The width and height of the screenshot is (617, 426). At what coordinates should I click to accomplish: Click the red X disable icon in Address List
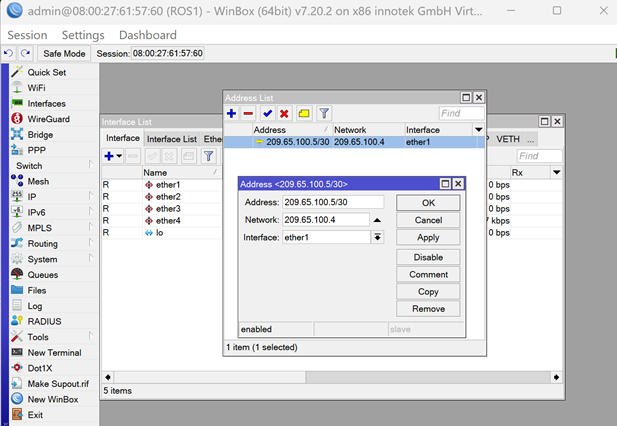(284, 114)
